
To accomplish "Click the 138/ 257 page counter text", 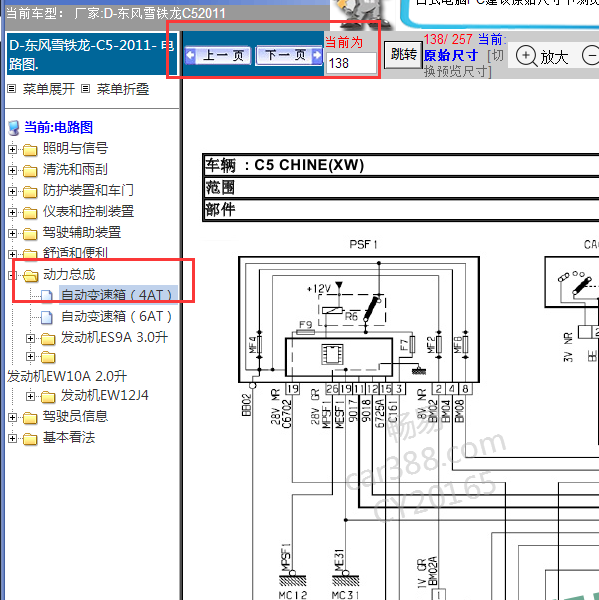I will coord(448,39).
